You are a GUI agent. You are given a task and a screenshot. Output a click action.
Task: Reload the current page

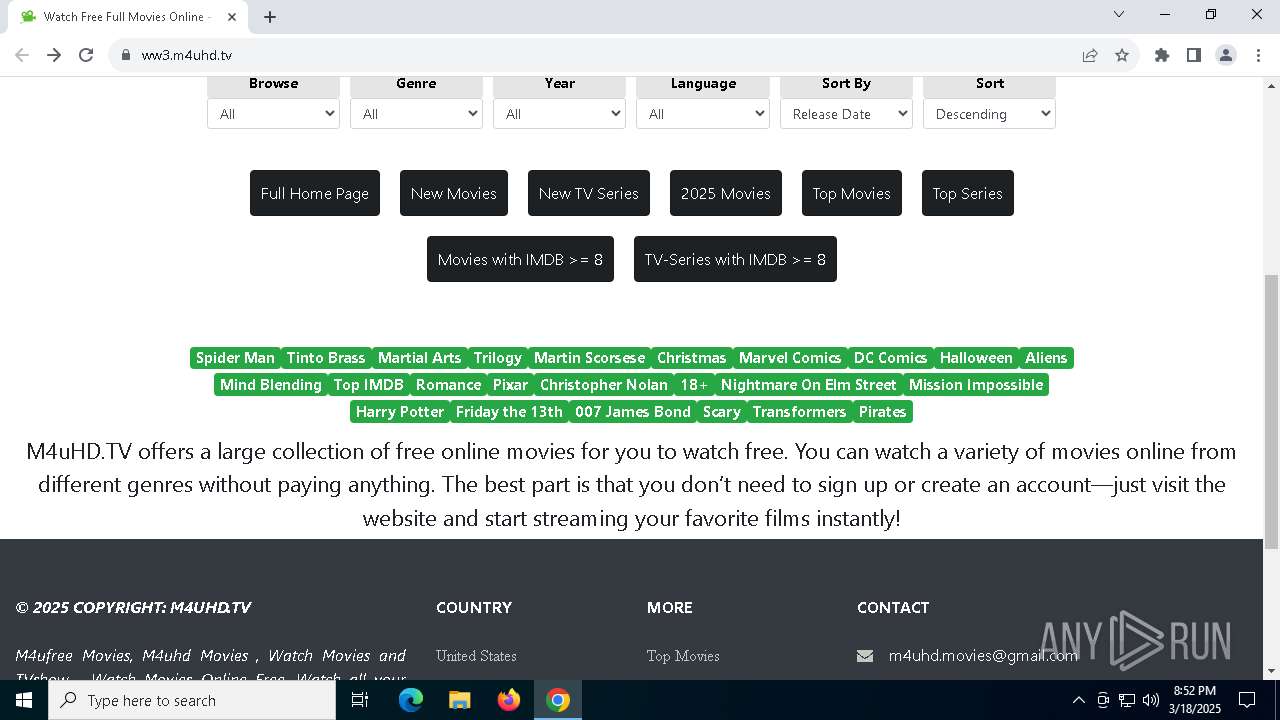coord(86,55)
